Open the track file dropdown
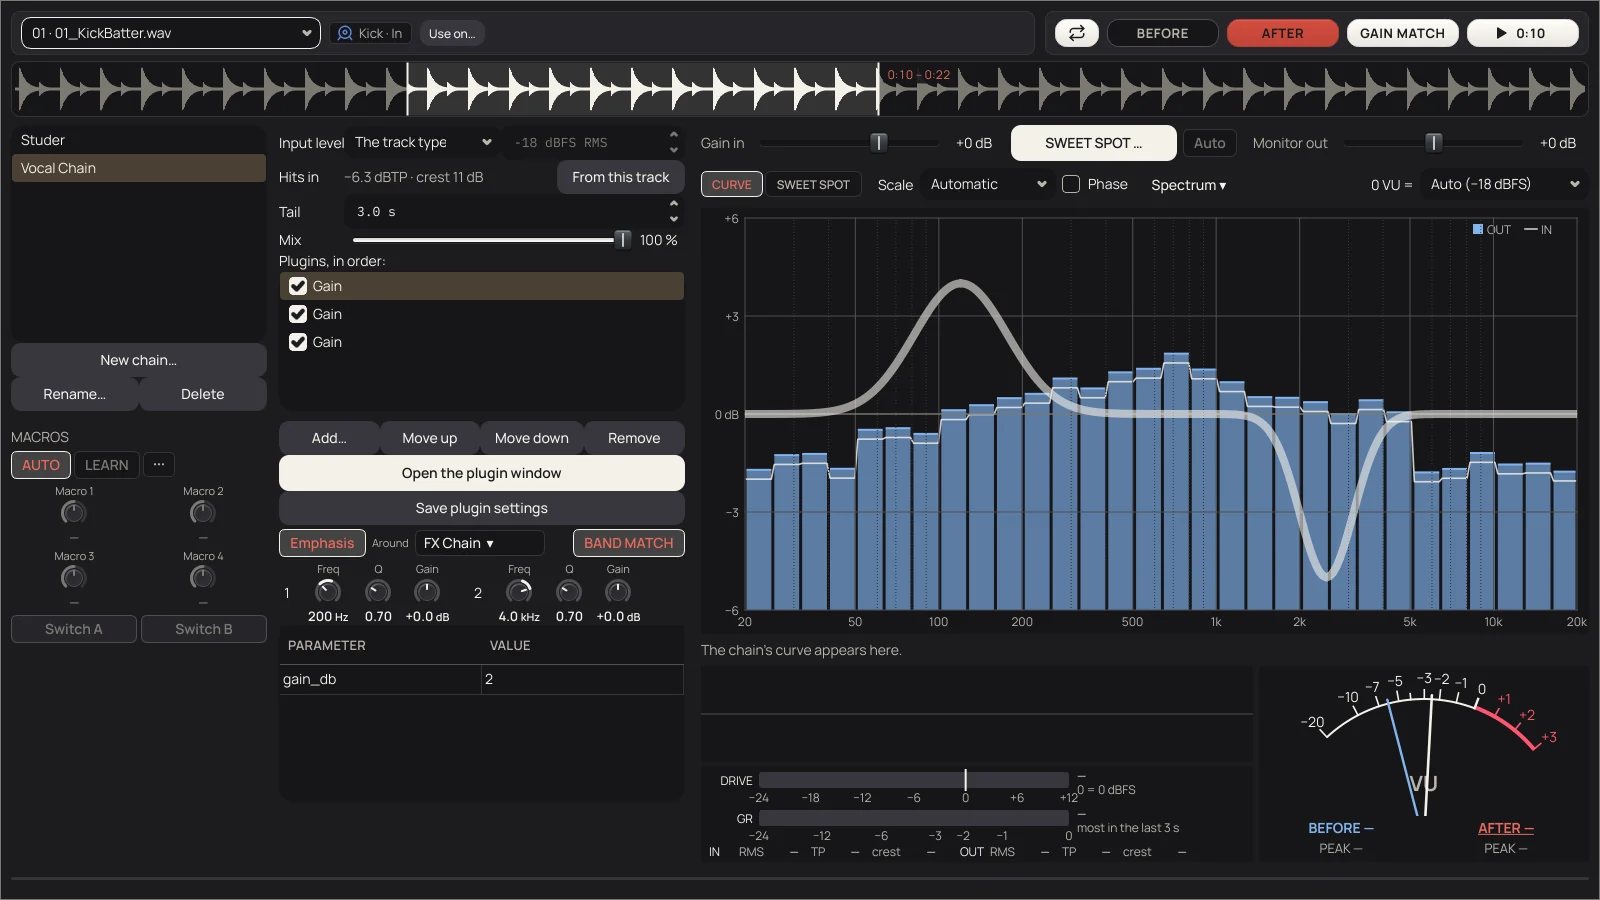 click(x=171, y=33)
